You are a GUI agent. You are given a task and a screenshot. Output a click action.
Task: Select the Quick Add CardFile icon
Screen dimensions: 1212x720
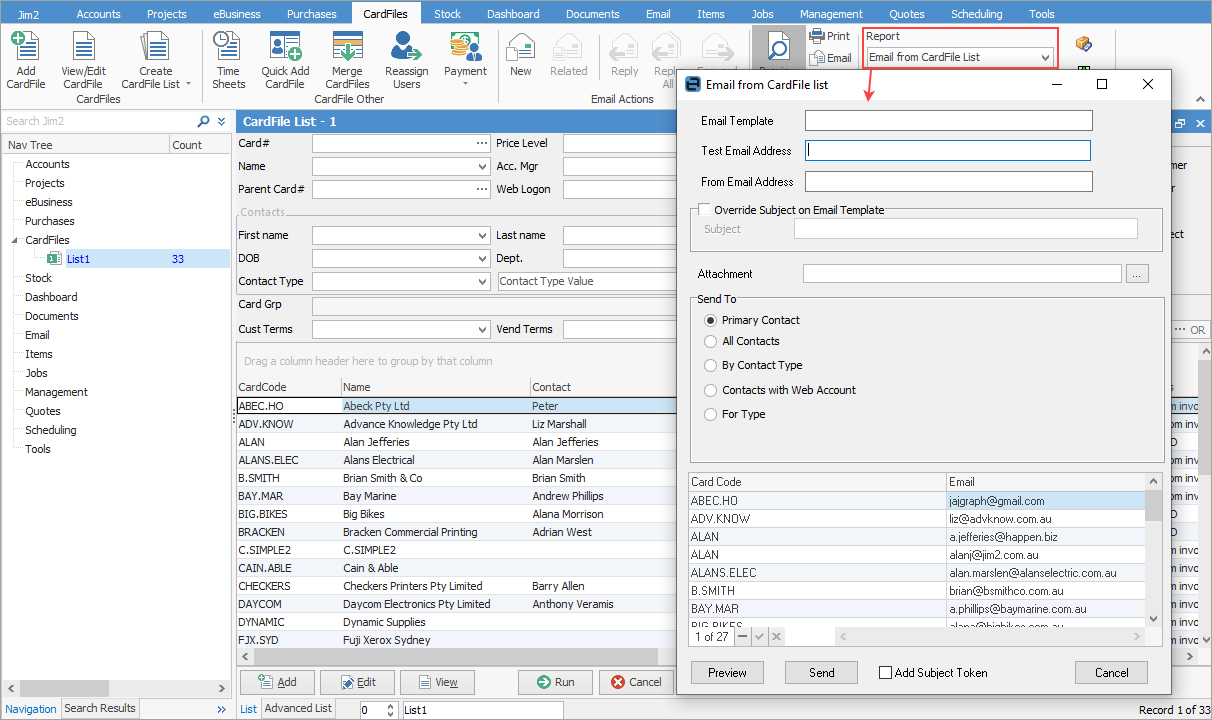pos(285,47)
